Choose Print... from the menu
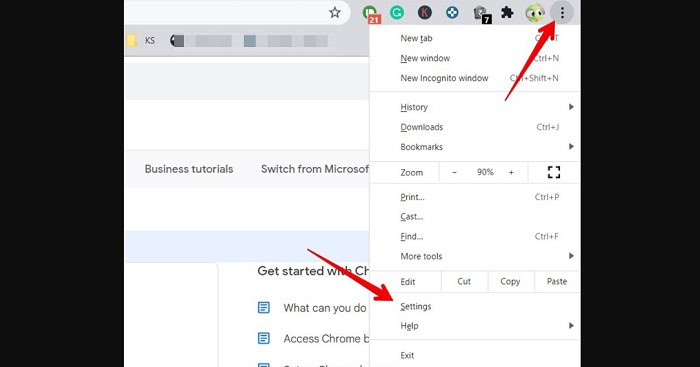The image size is (700, 367). click(475, 197)
